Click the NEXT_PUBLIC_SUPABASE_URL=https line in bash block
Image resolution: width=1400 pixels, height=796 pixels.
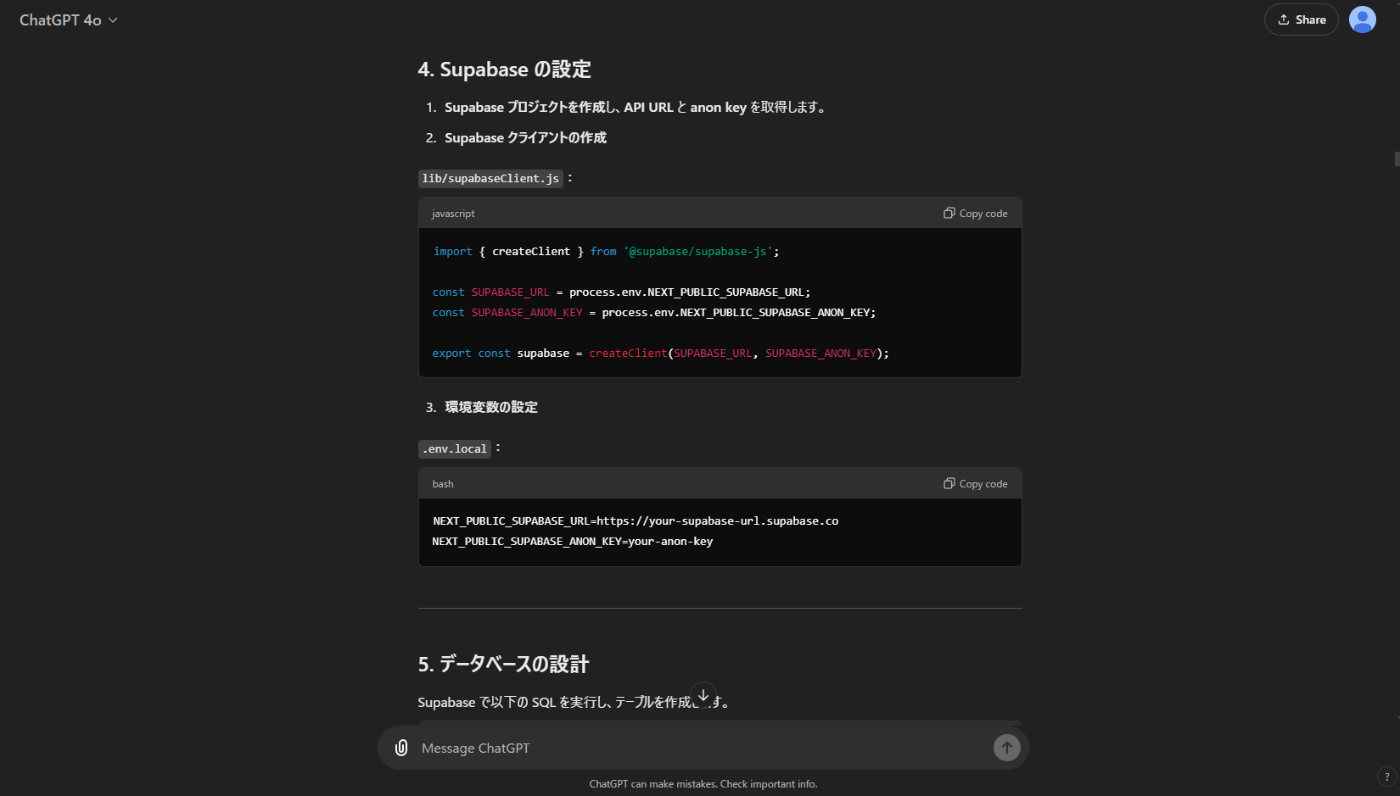click(x=635, y=521)
